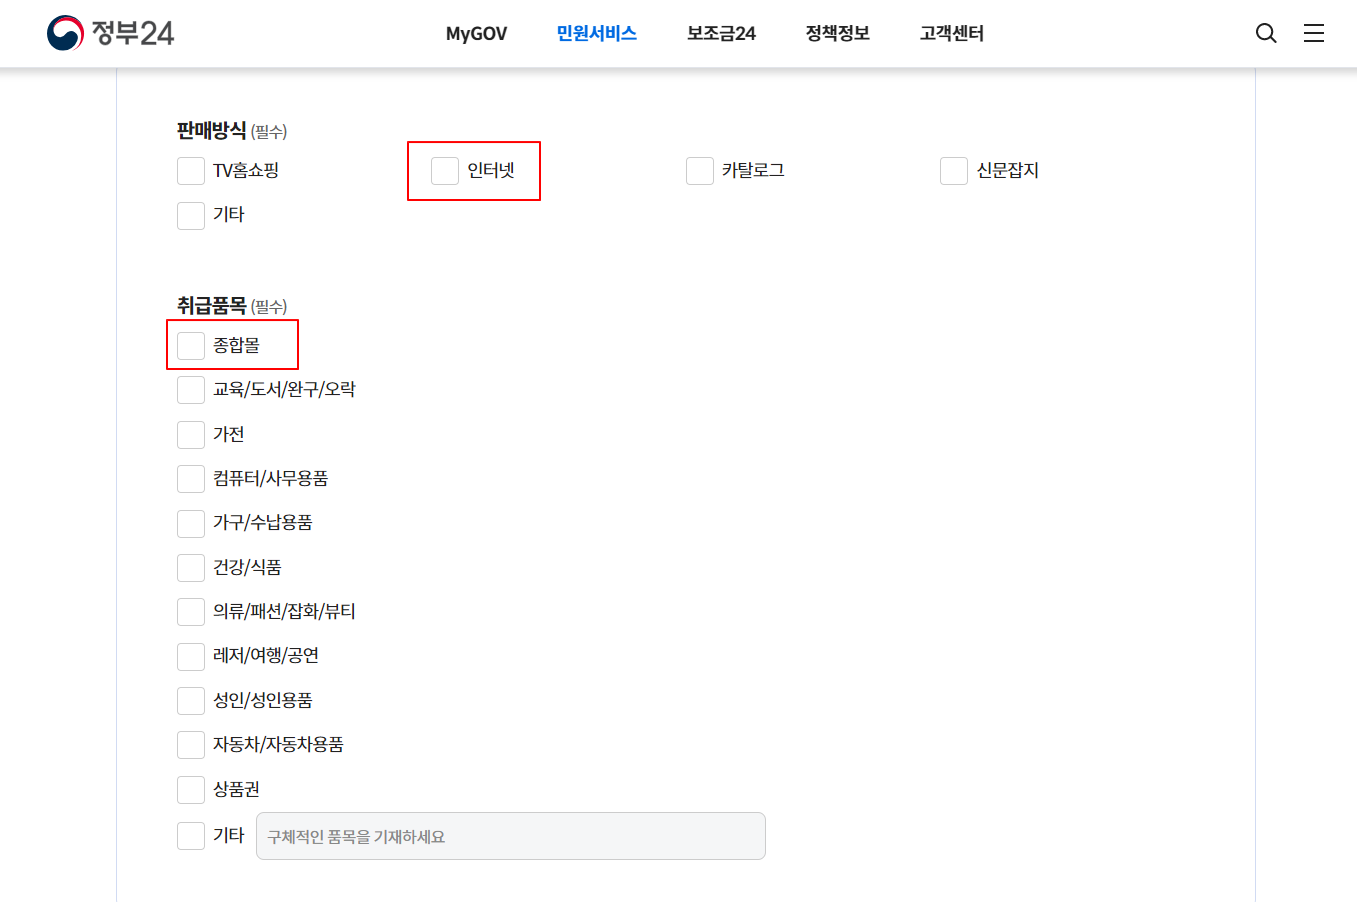
Task: Check 성인/성인용품 item
Action: (191, 701)
